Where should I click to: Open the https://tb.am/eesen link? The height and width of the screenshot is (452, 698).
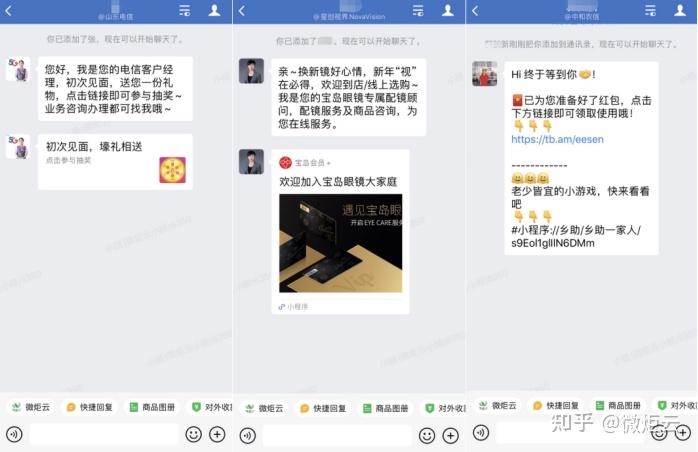(557, 139)
